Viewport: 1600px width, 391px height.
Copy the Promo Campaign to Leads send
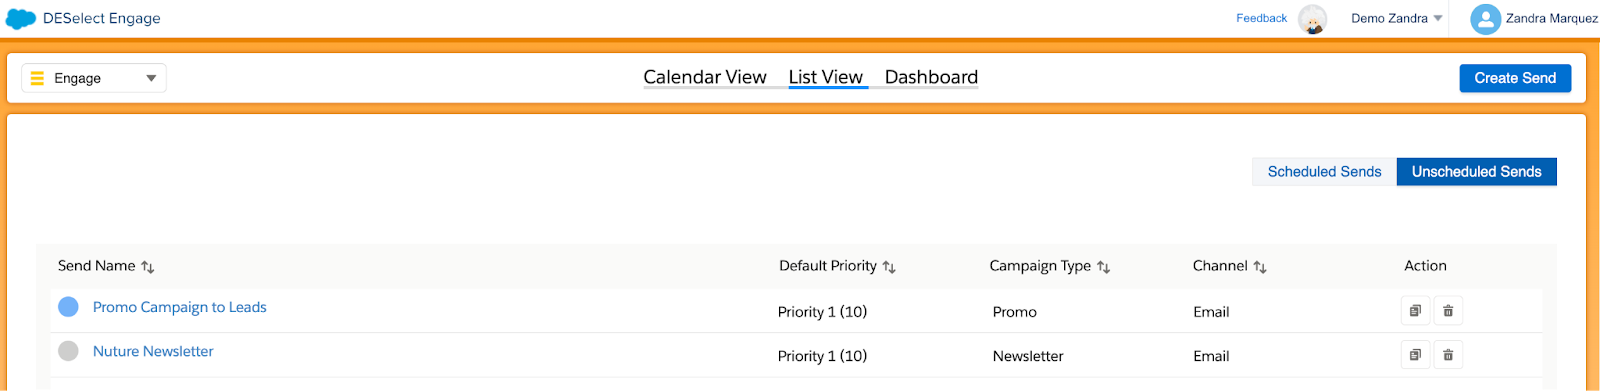point(1415,311)
